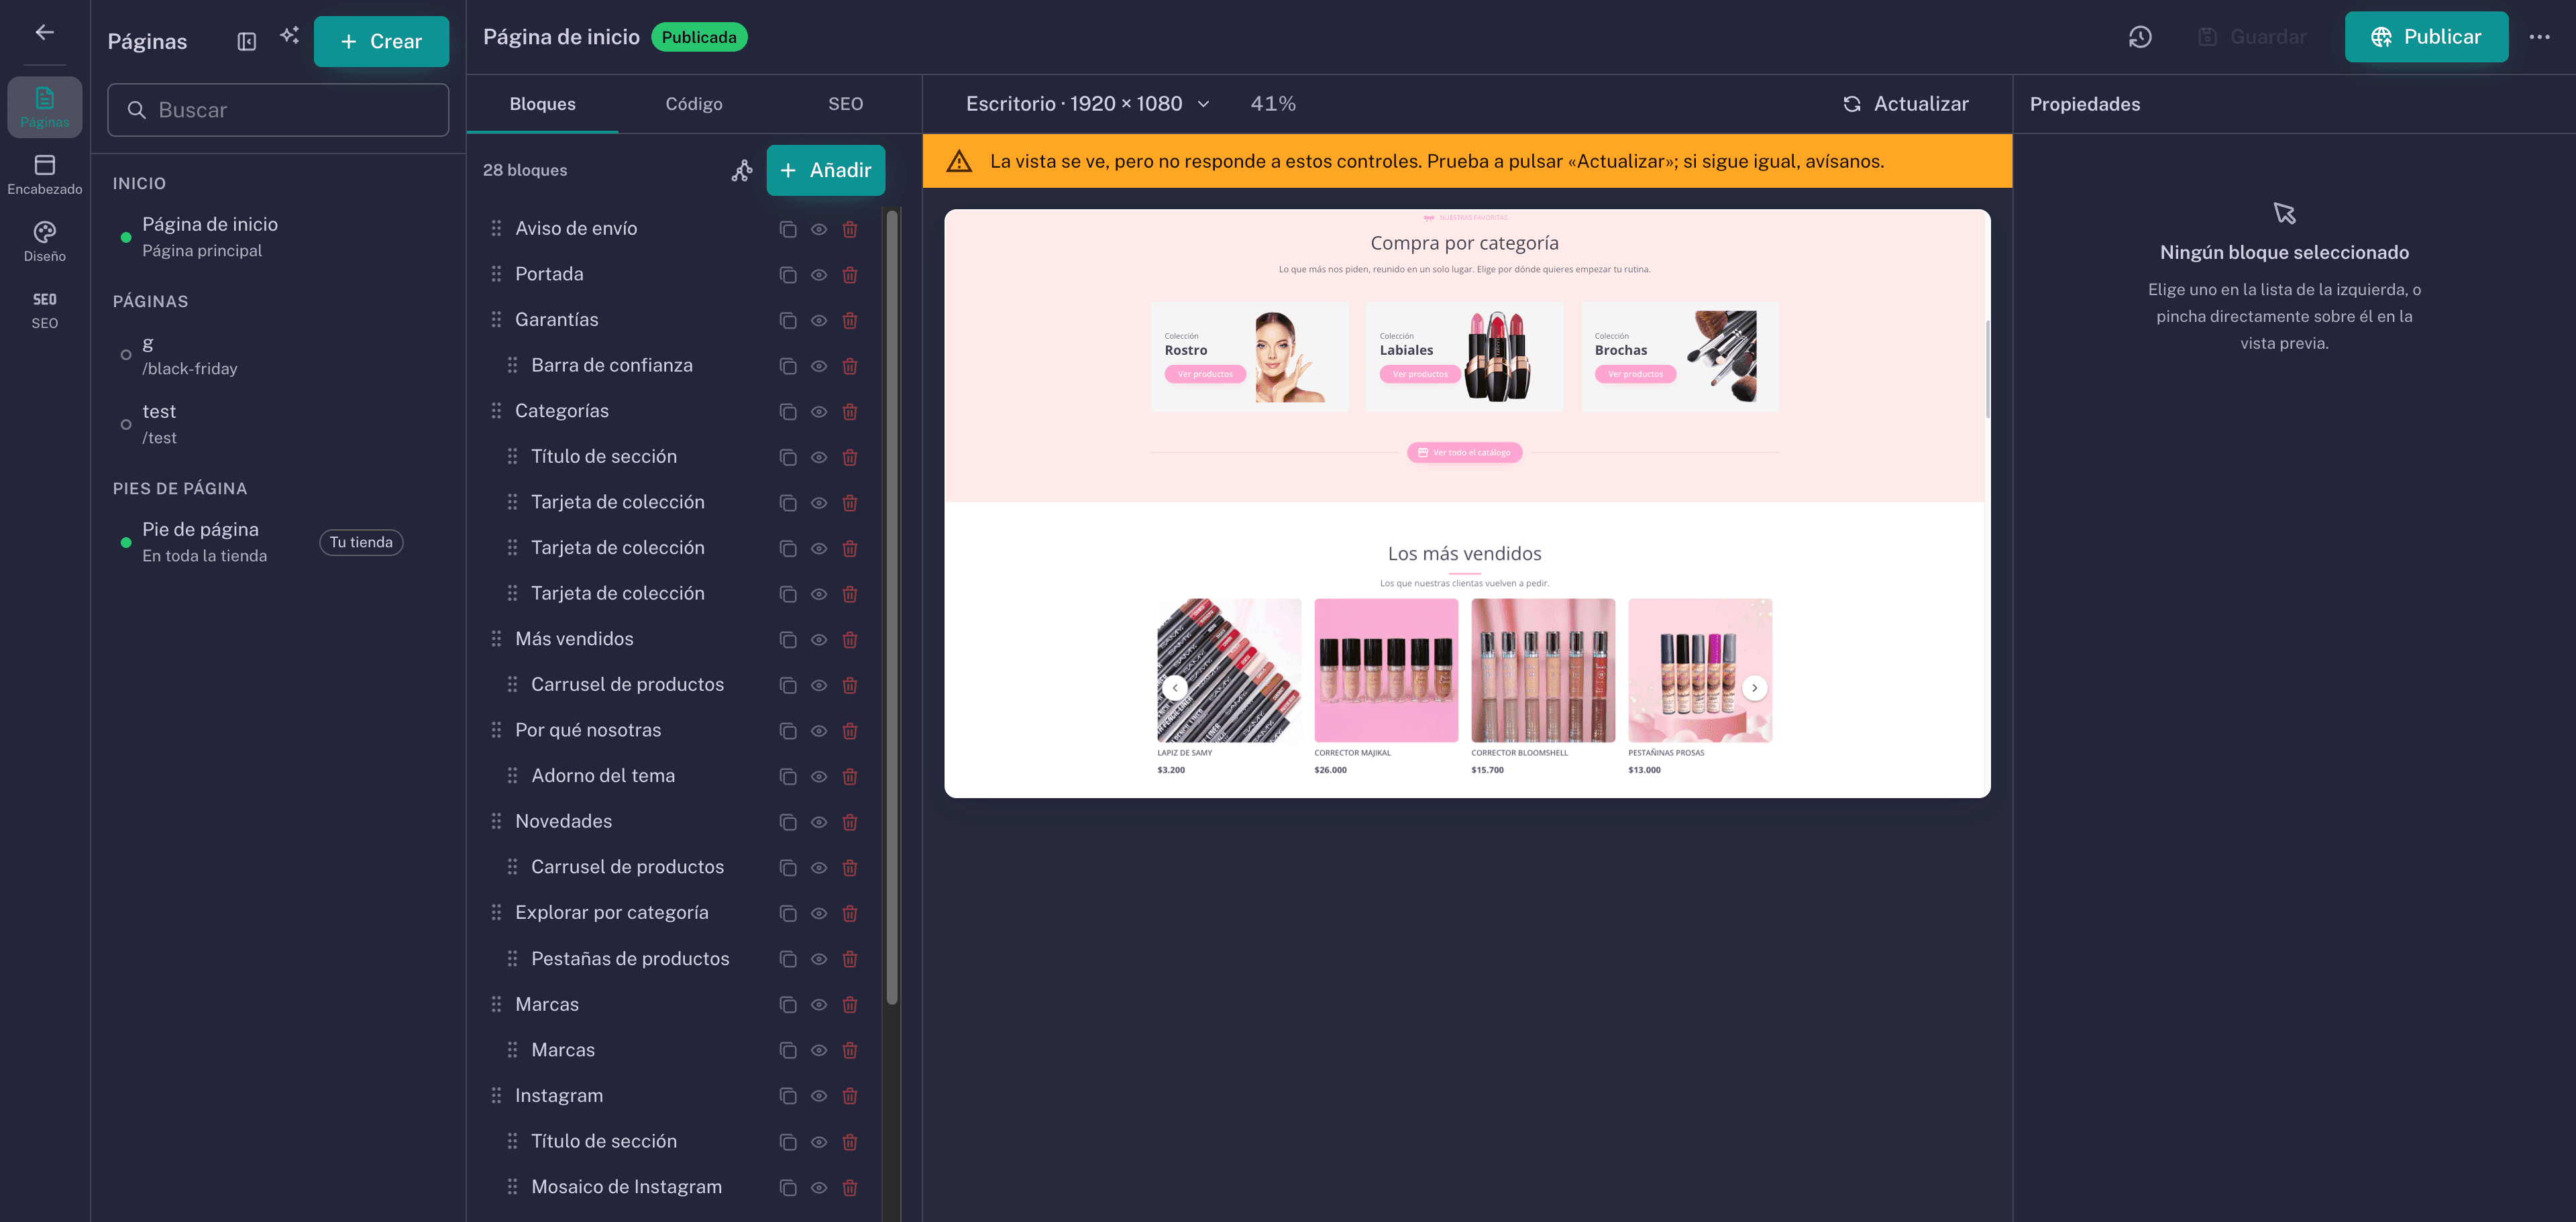Screen dimensions: 2576x1222
Task: Click in the Buscar search field
Action: tap(278, 110)
